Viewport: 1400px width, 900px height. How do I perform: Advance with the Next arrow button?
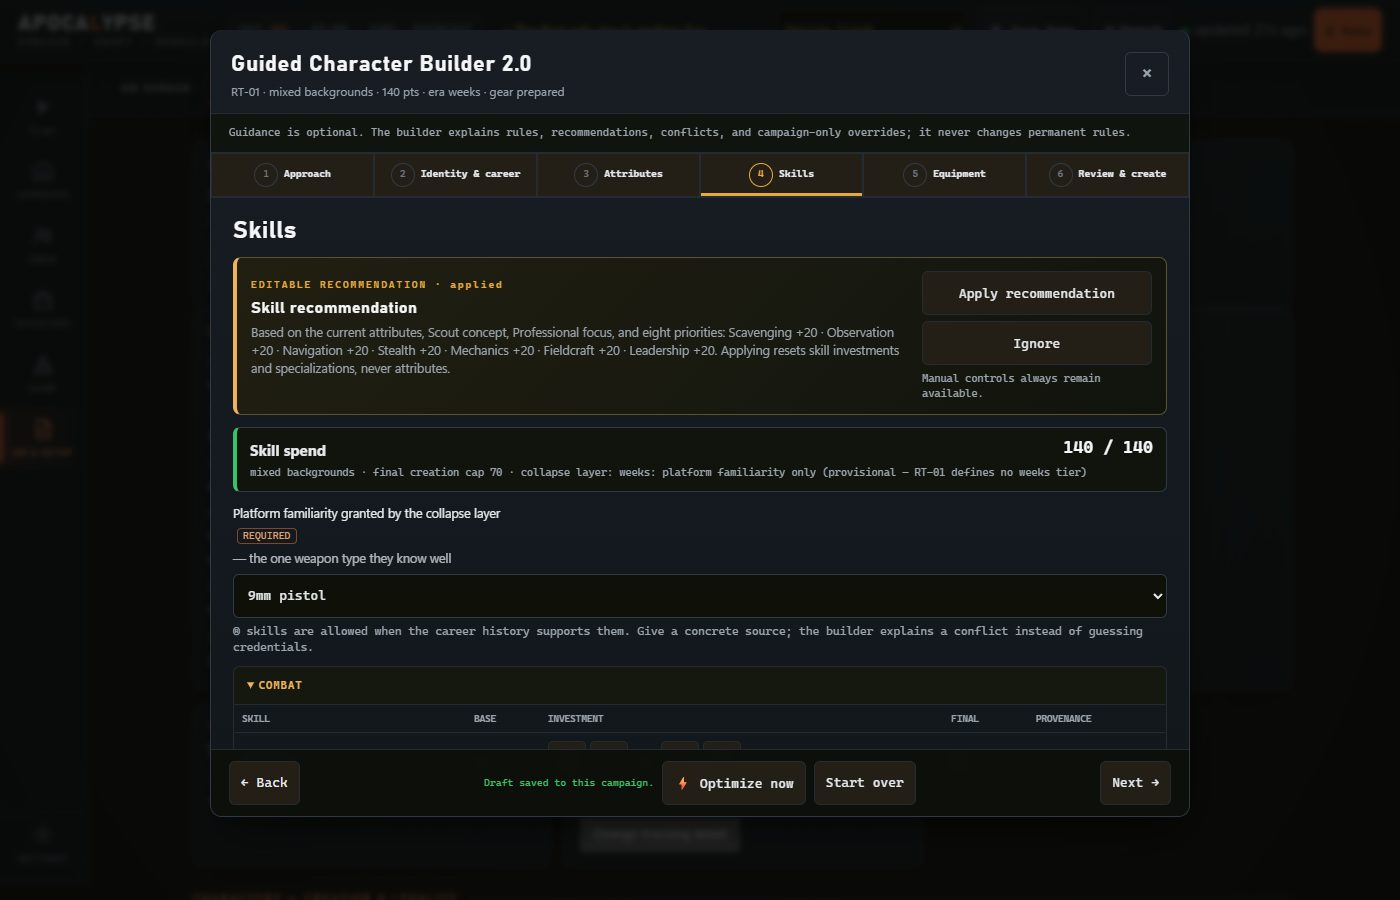[x=1135, y=783]
